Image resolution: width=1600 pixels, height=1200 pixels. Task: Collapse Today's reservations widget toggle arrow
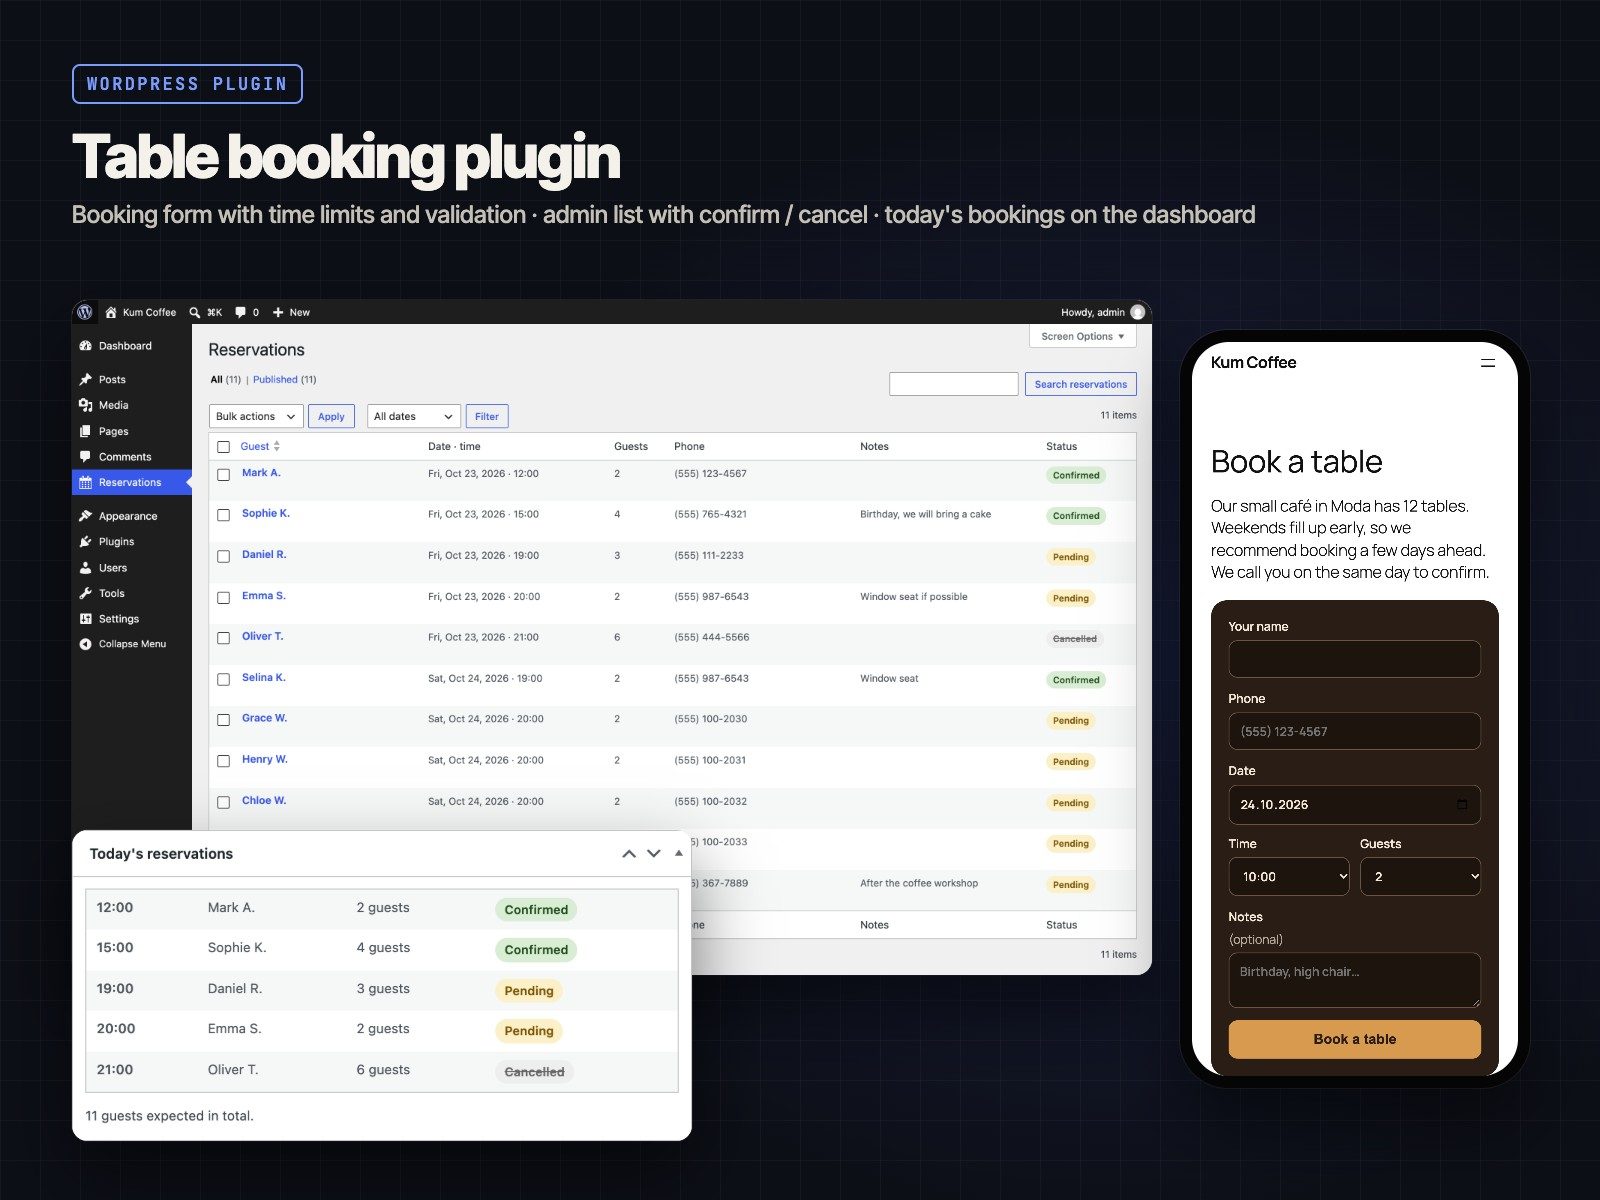679,853
